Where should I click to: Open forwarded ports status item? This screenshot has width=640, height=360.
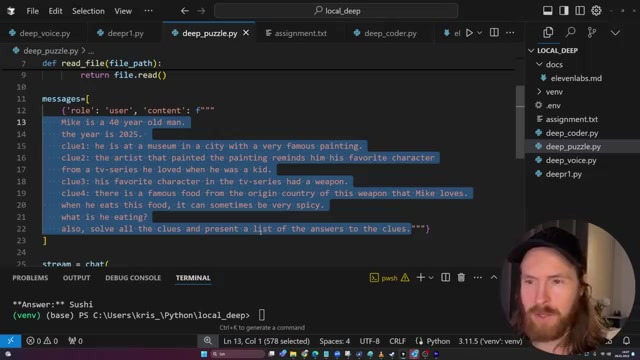tap(76, 341)
